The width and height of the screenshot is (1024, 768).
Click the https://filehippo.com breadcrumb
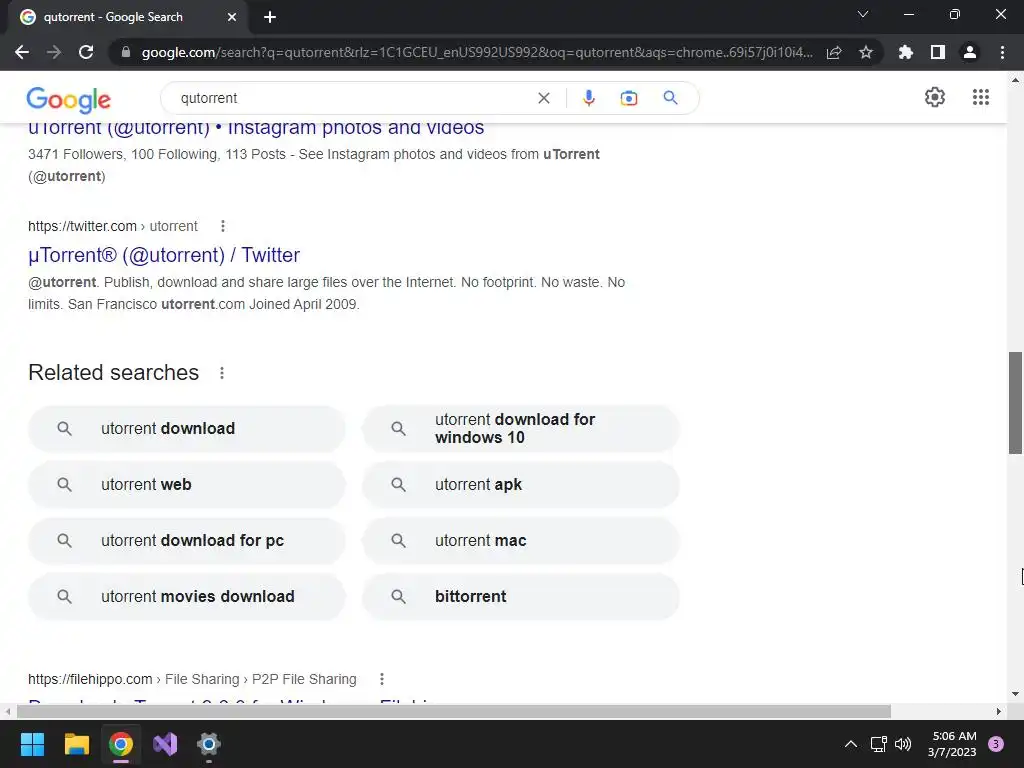[90, 679]
